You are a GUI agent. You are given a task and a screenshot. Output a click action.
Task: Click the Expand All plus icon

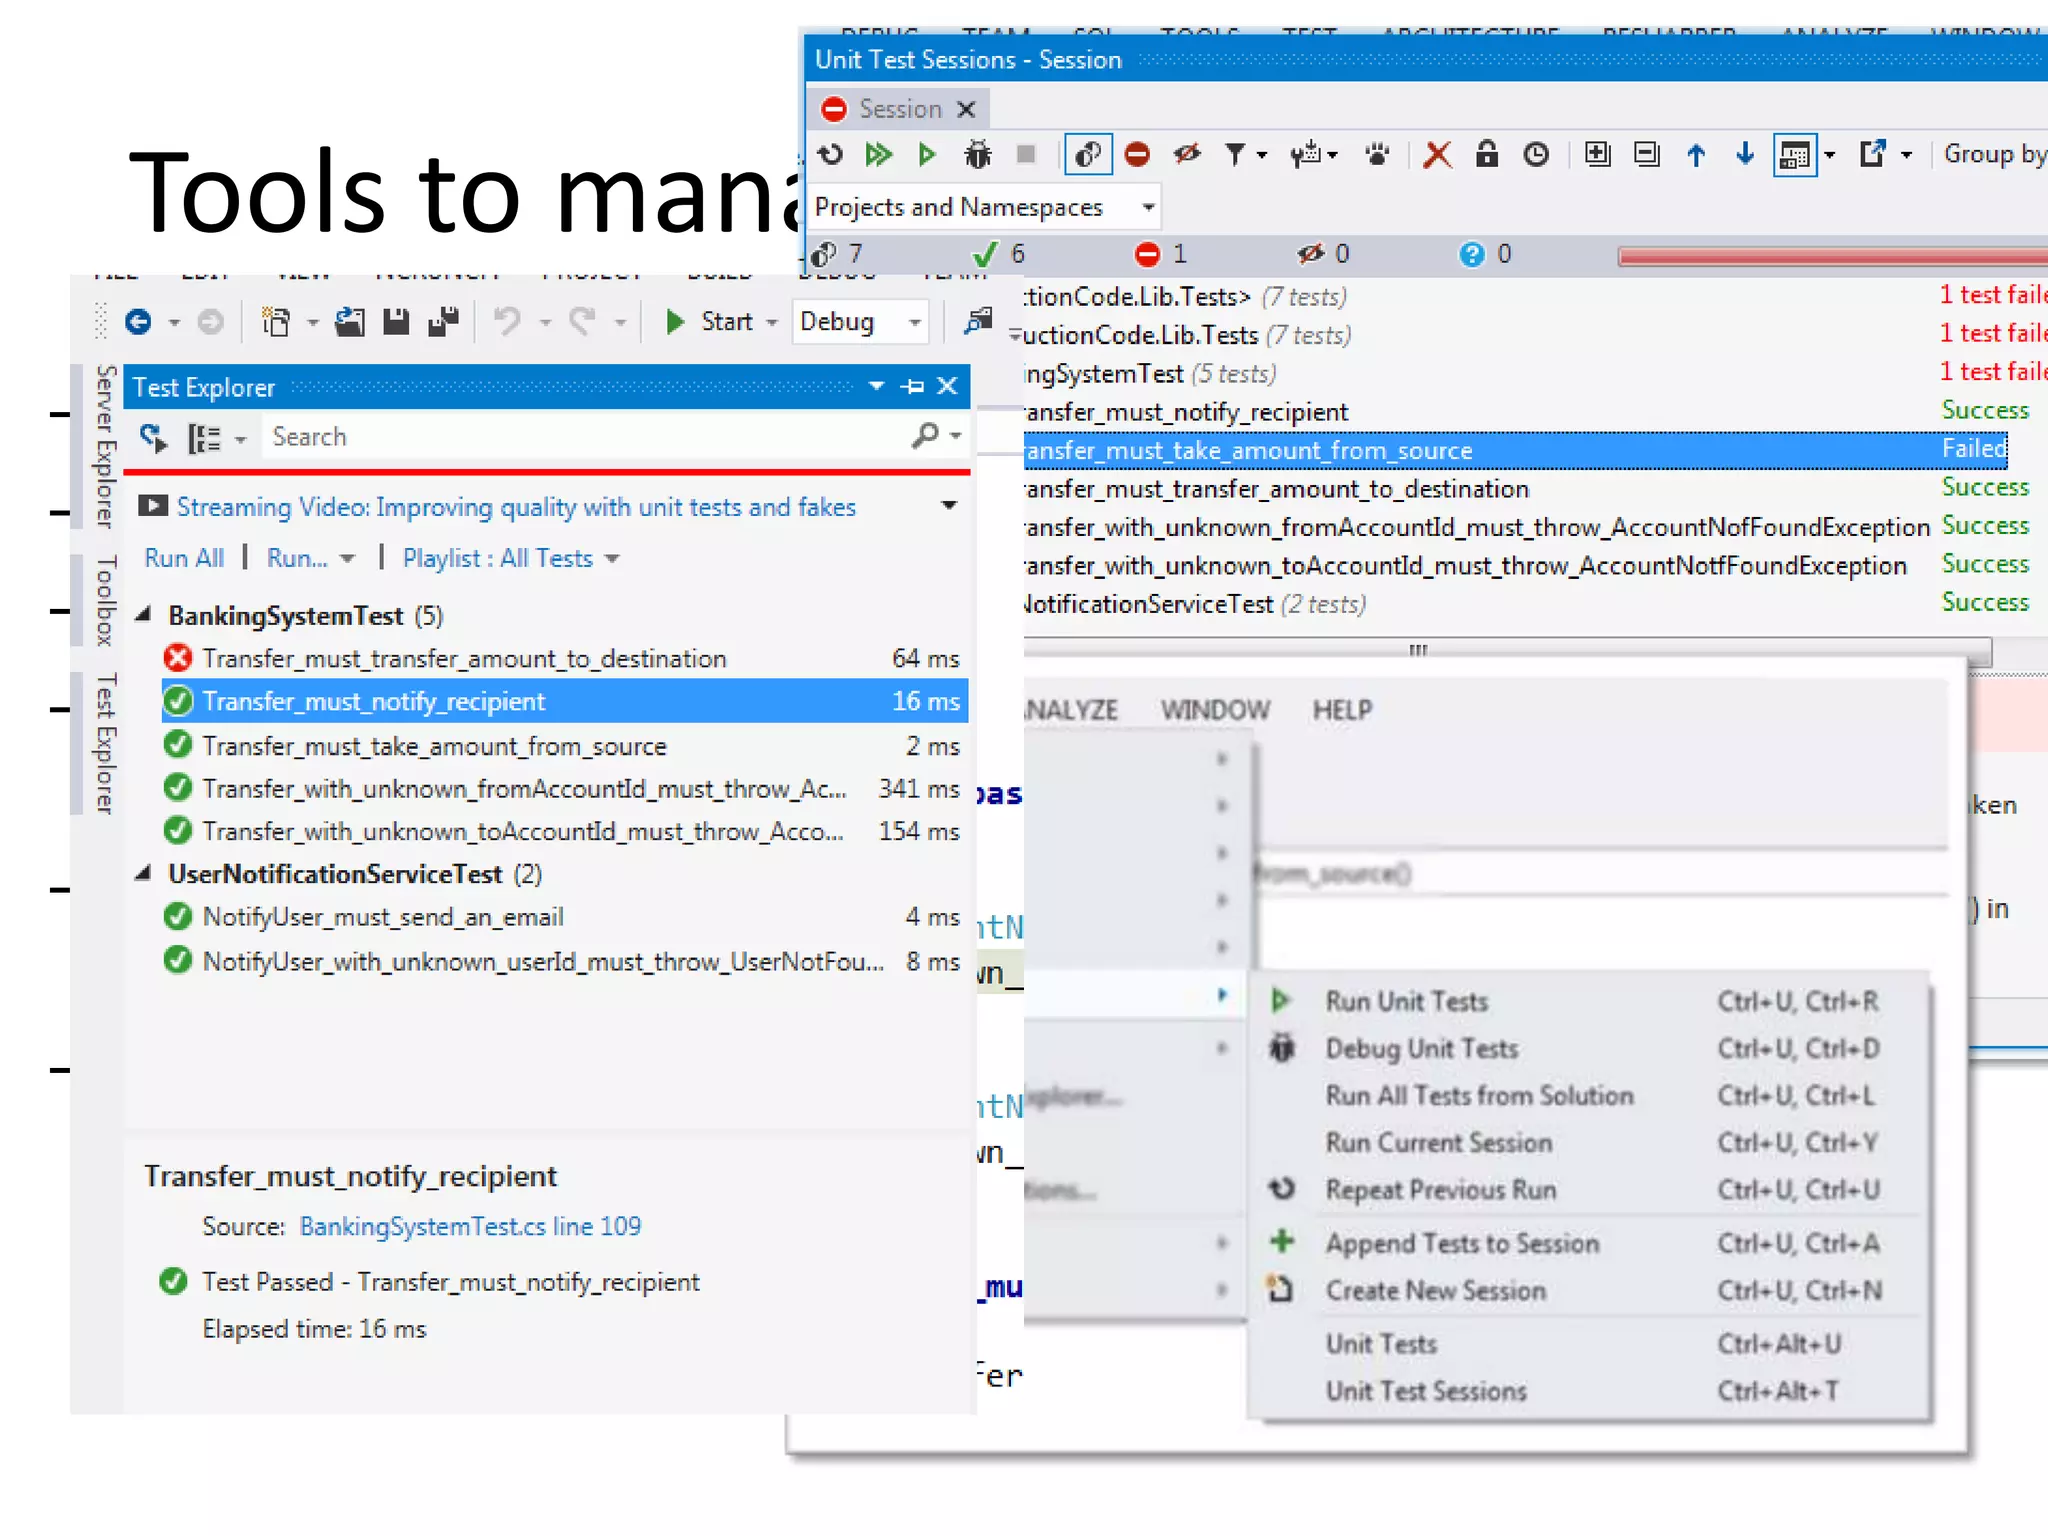1598,154
